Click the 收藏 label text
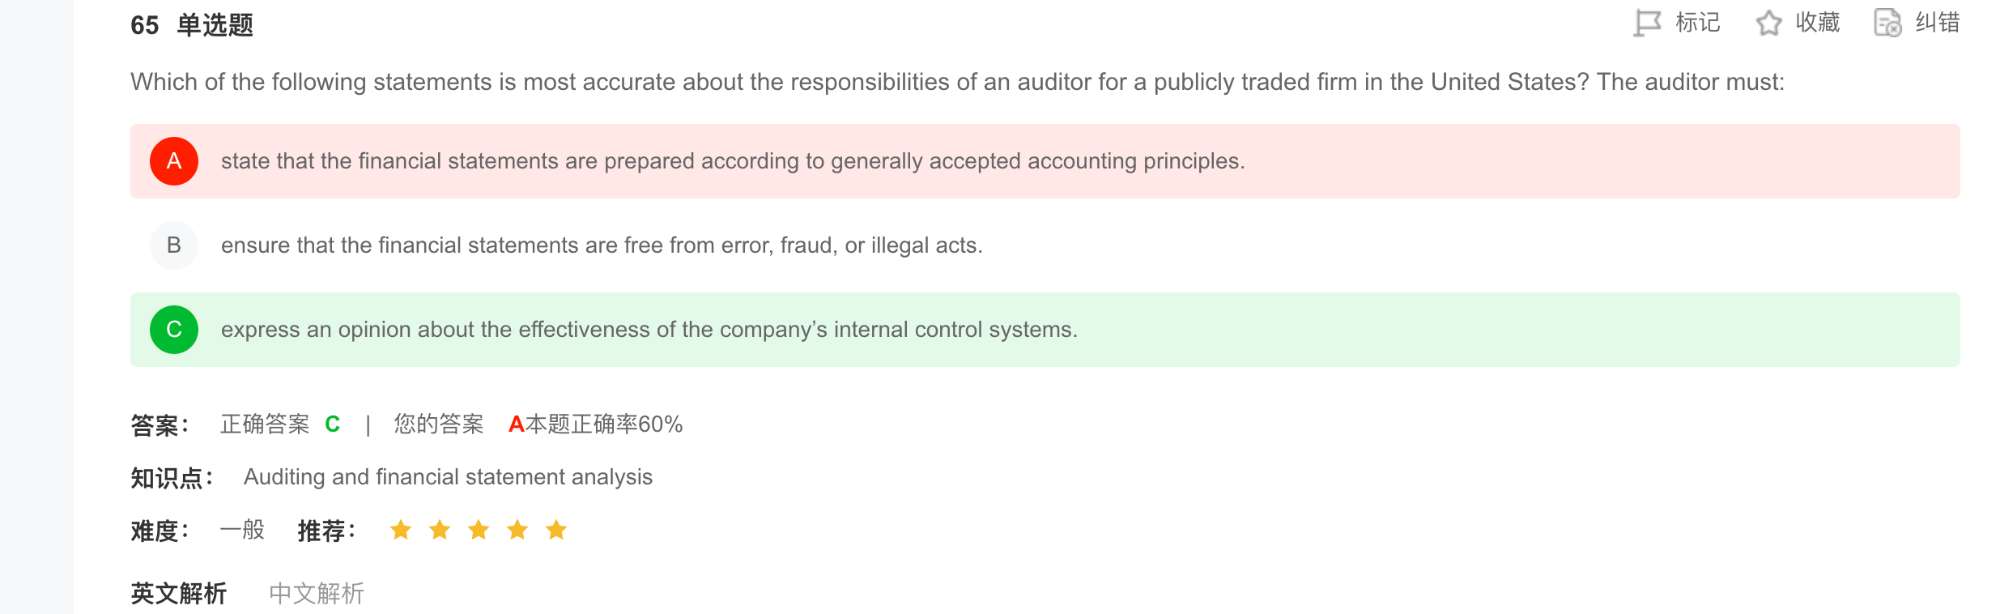Viewport: 2000px width, 614px height. 1818,23
